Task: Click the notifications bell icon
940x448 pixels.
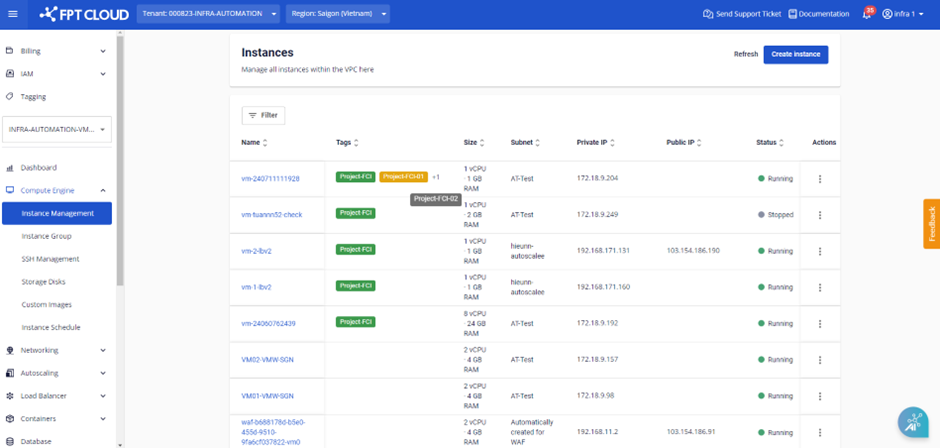Action: pyautogui.click(x=866, y=14)
